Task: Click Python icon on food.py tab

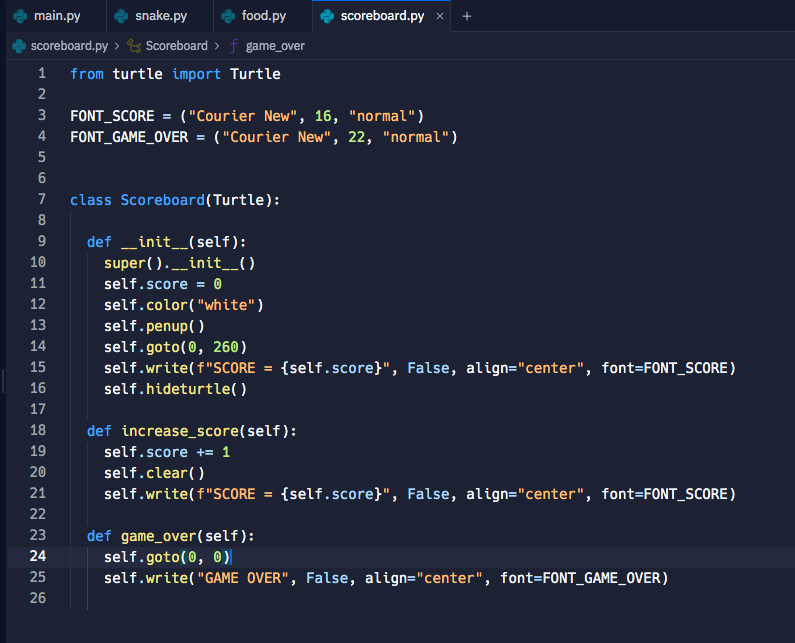Action: click(x=228, y=16)
